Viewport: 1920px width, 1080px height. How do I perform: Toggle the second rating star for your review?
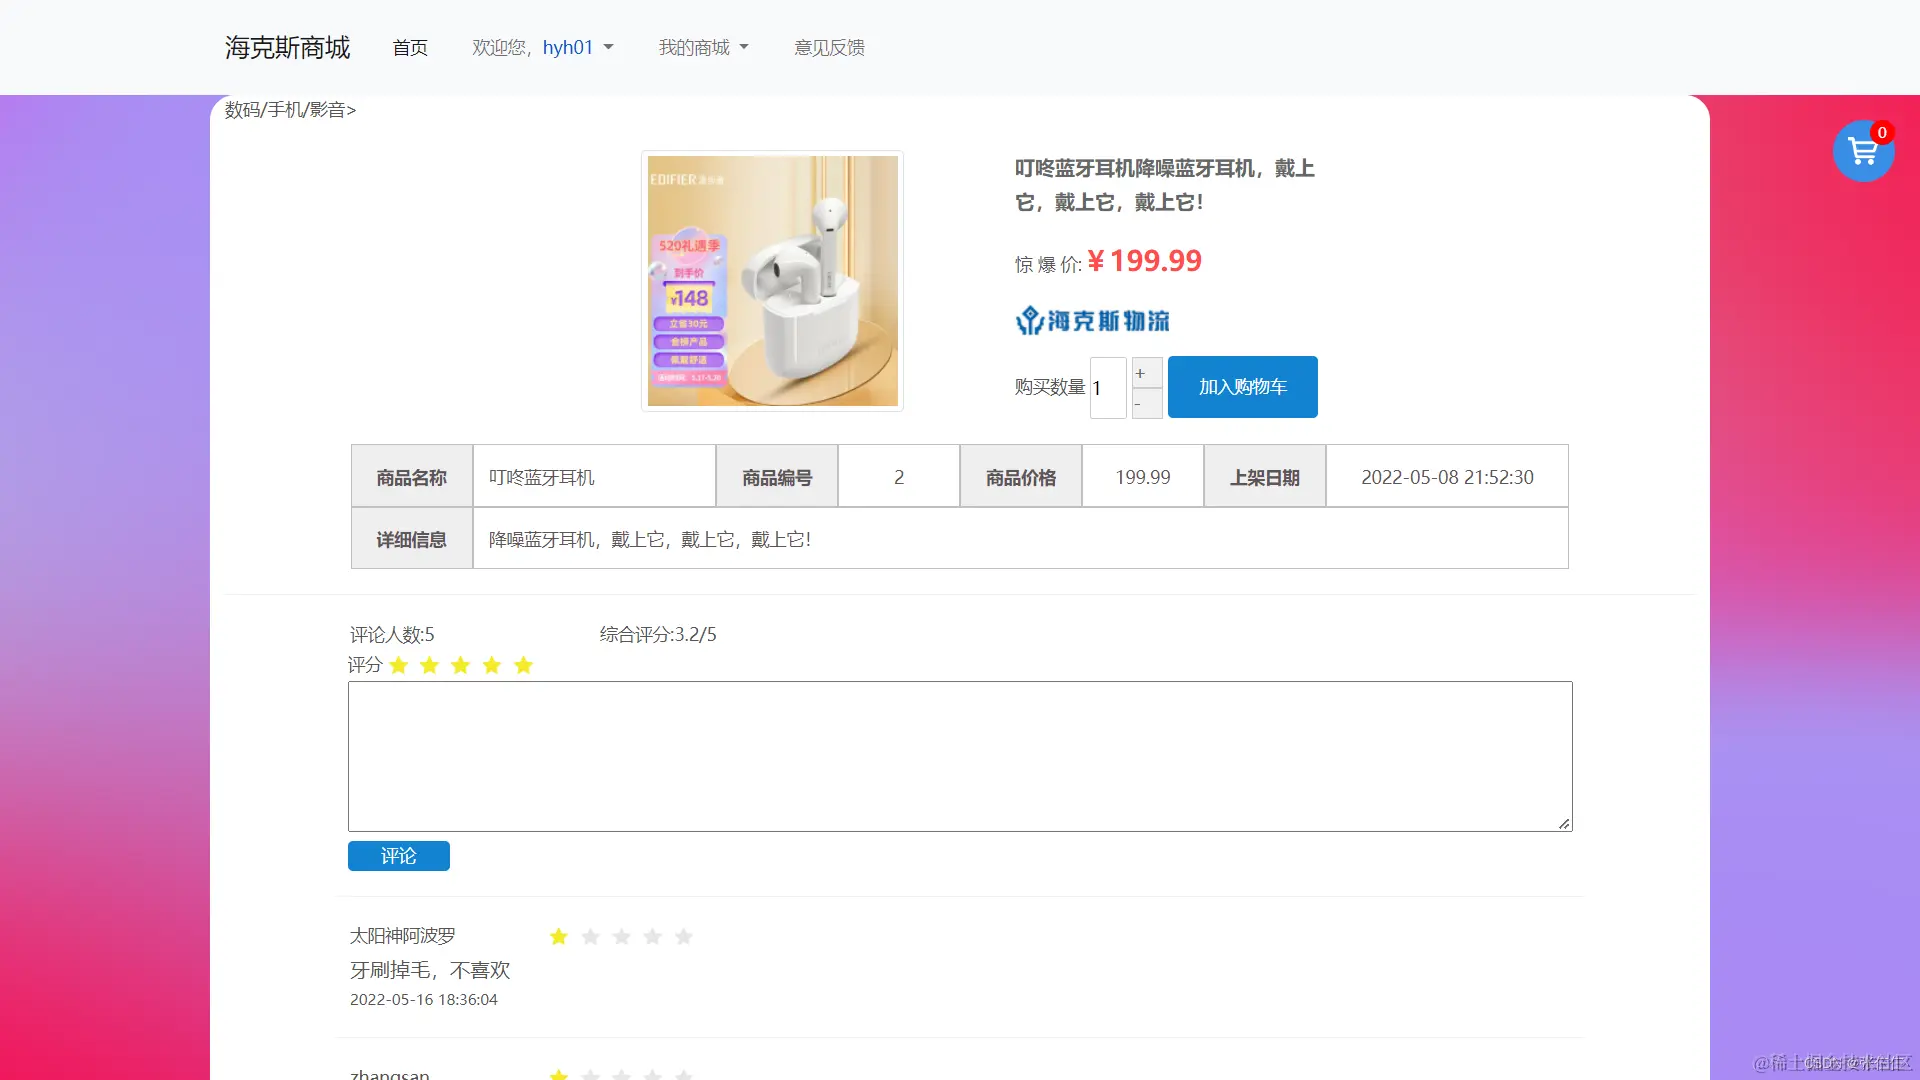pyautogui.click(x=429, y=664)
